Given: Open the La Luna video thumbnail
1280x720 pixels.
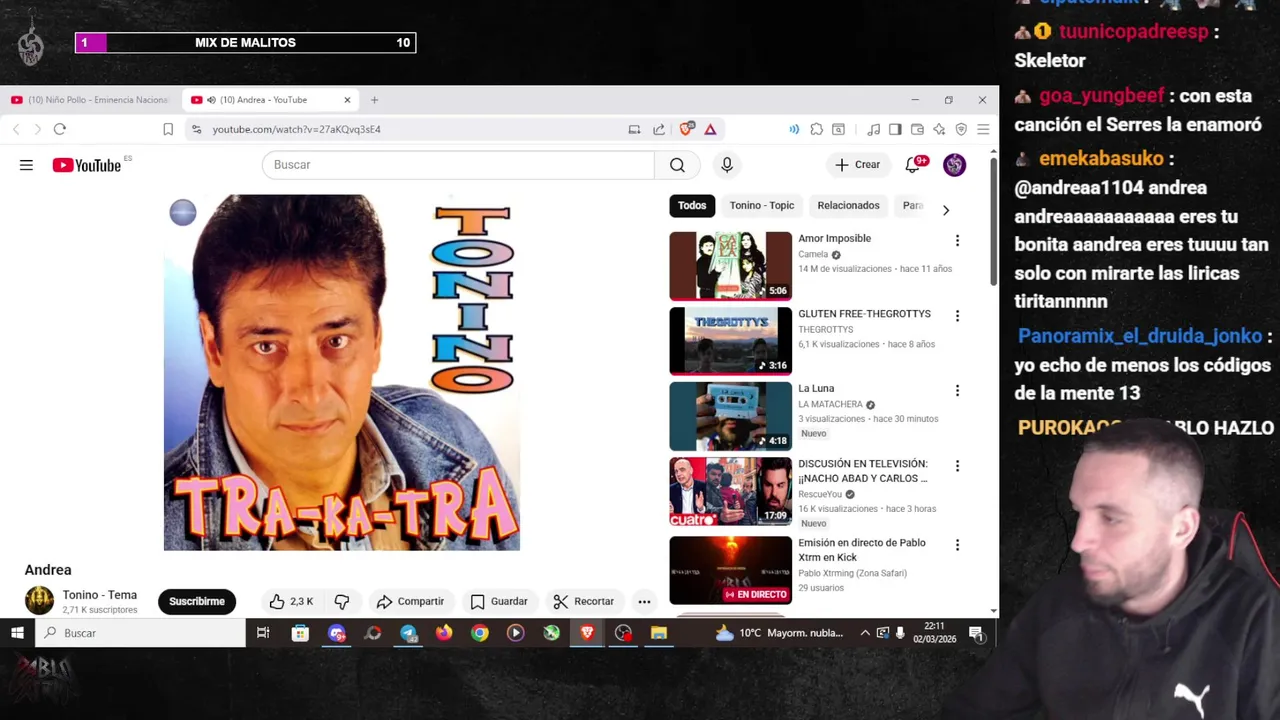Looking at the screenshot, I should (730, 416).
